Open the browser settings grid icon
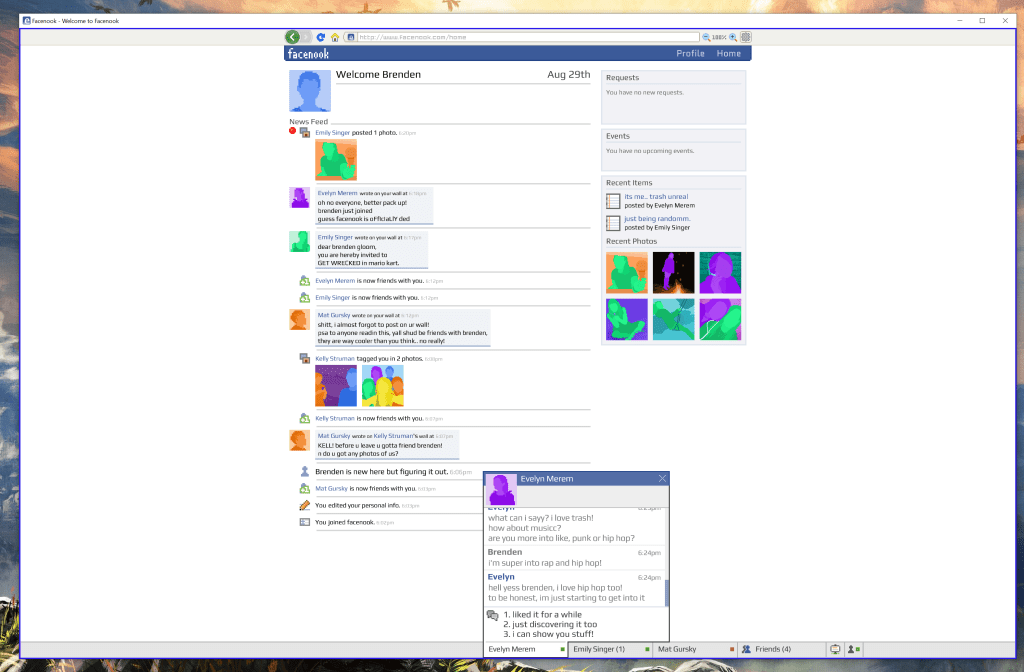The width and height of the screenshot is (1024, 672). (746, 37)
